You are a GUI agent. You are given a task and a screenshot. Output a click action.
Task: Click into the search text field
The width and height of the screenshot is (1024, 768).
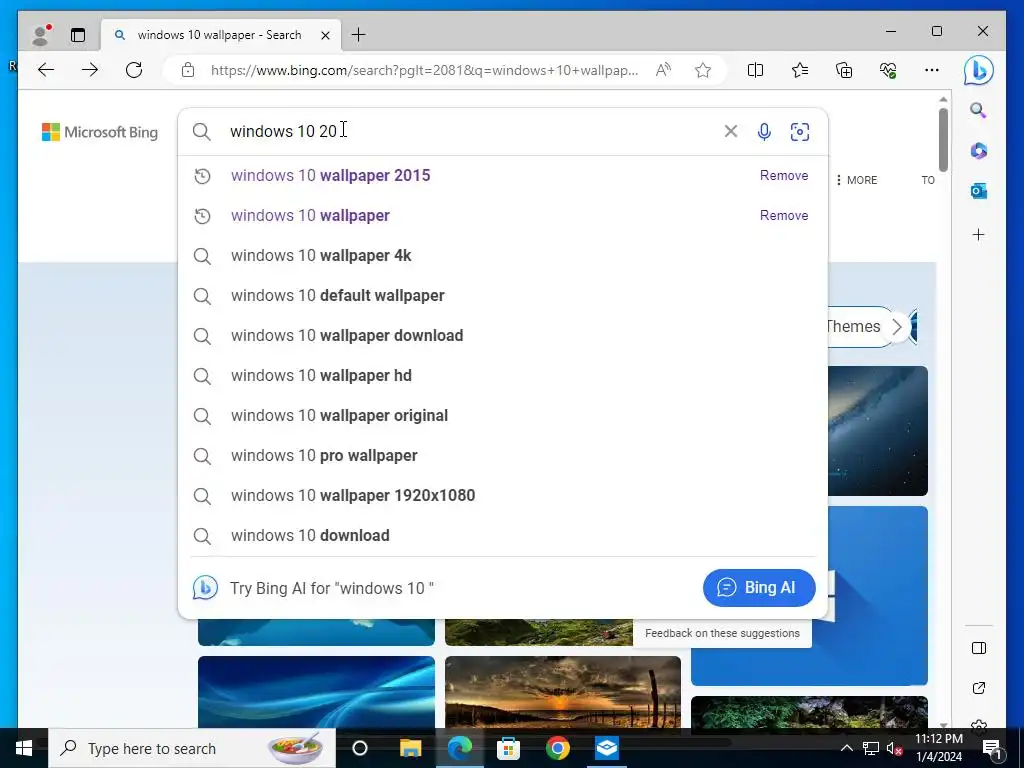point(470,131)
